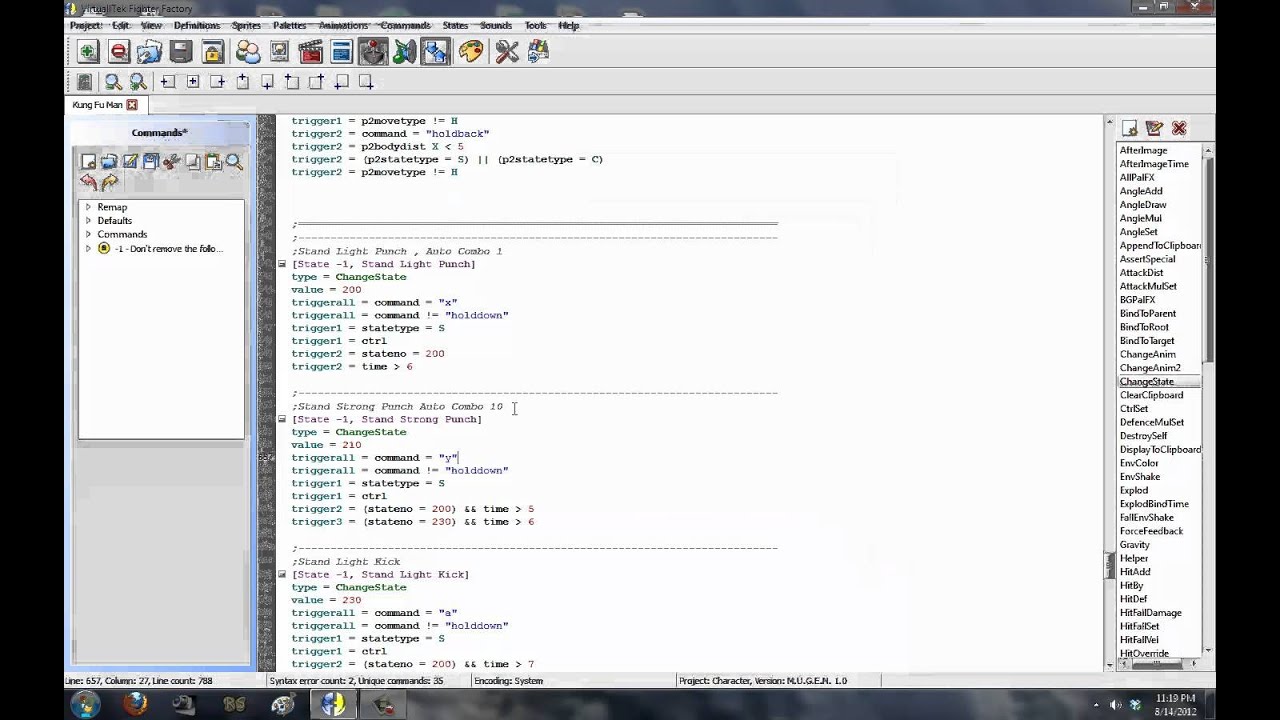This screenshot has width=1280, height=720.
Task: Click the taskbar clock showing 11:19 PM
Action: pos(1175,698)
